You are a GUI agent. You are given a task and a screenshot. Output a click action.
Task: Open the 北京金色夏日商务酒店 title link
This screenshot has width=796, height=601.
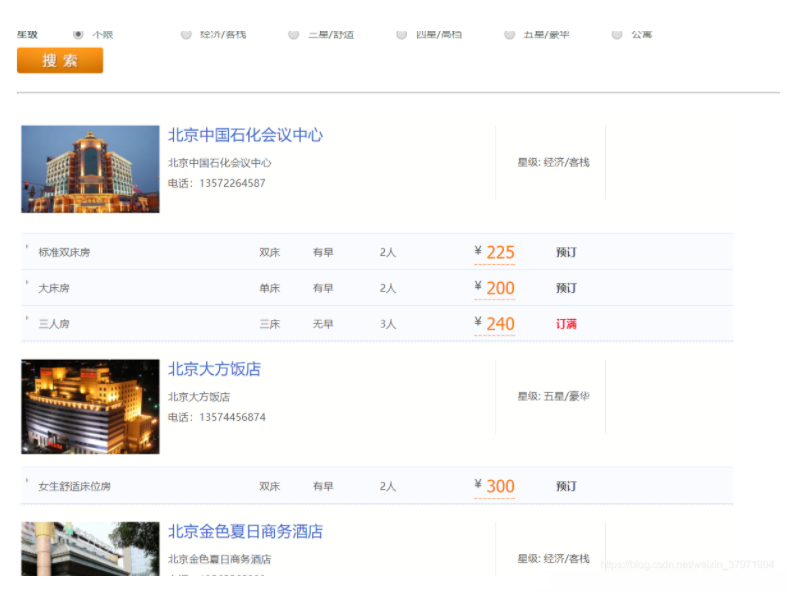(x=245, y=531)
